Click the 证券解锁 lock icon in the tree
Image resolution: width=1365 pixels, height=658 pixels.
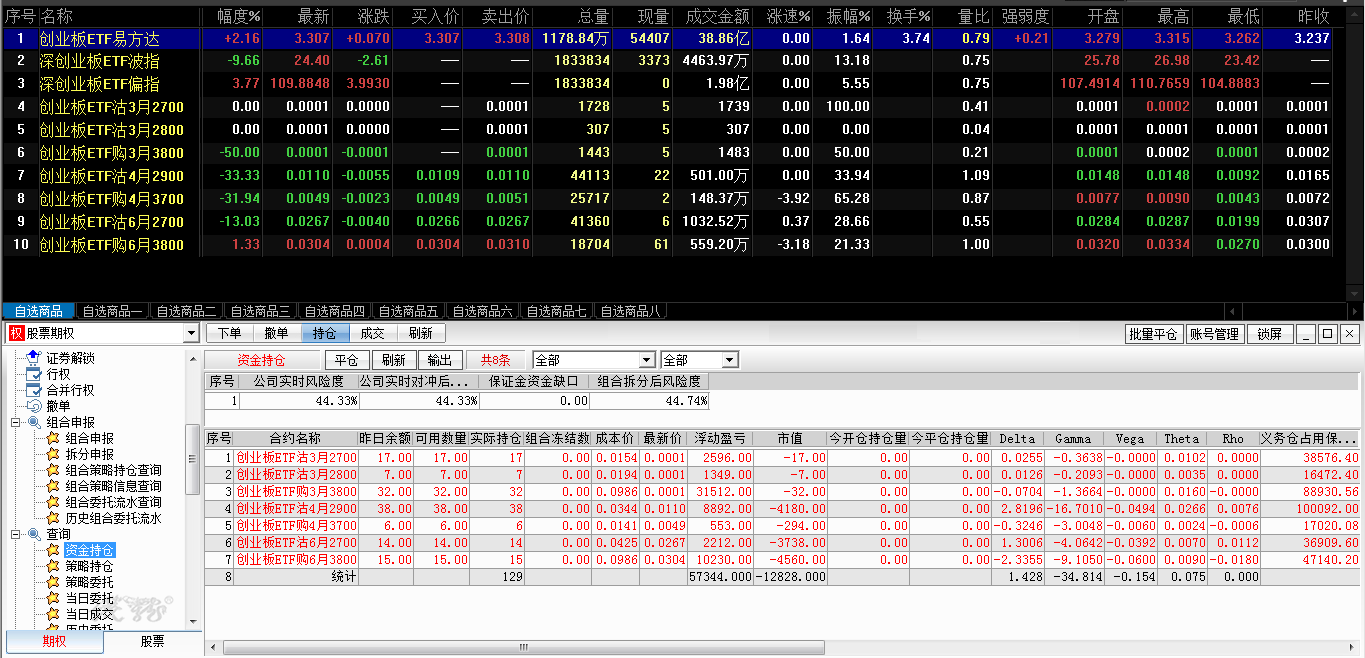pos(34,358)
